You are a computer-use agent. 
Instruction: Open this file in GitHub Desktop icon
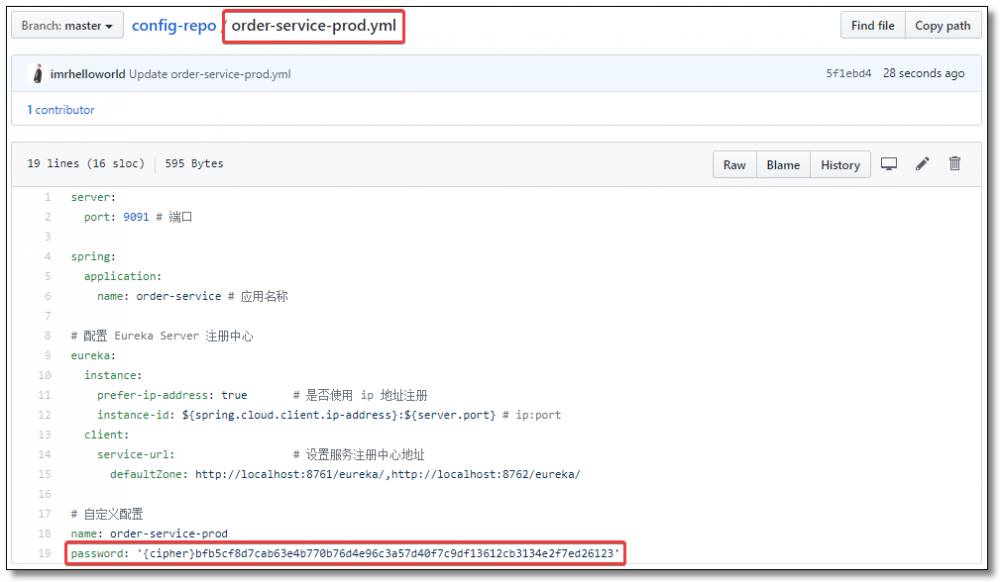888,164
